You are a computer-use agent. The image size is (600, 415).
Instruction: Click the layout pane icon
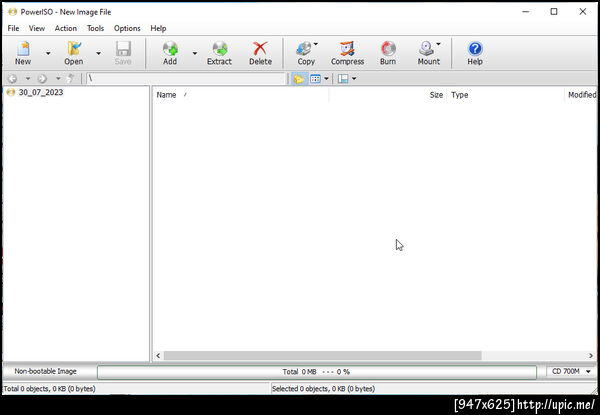coord(343,79)
